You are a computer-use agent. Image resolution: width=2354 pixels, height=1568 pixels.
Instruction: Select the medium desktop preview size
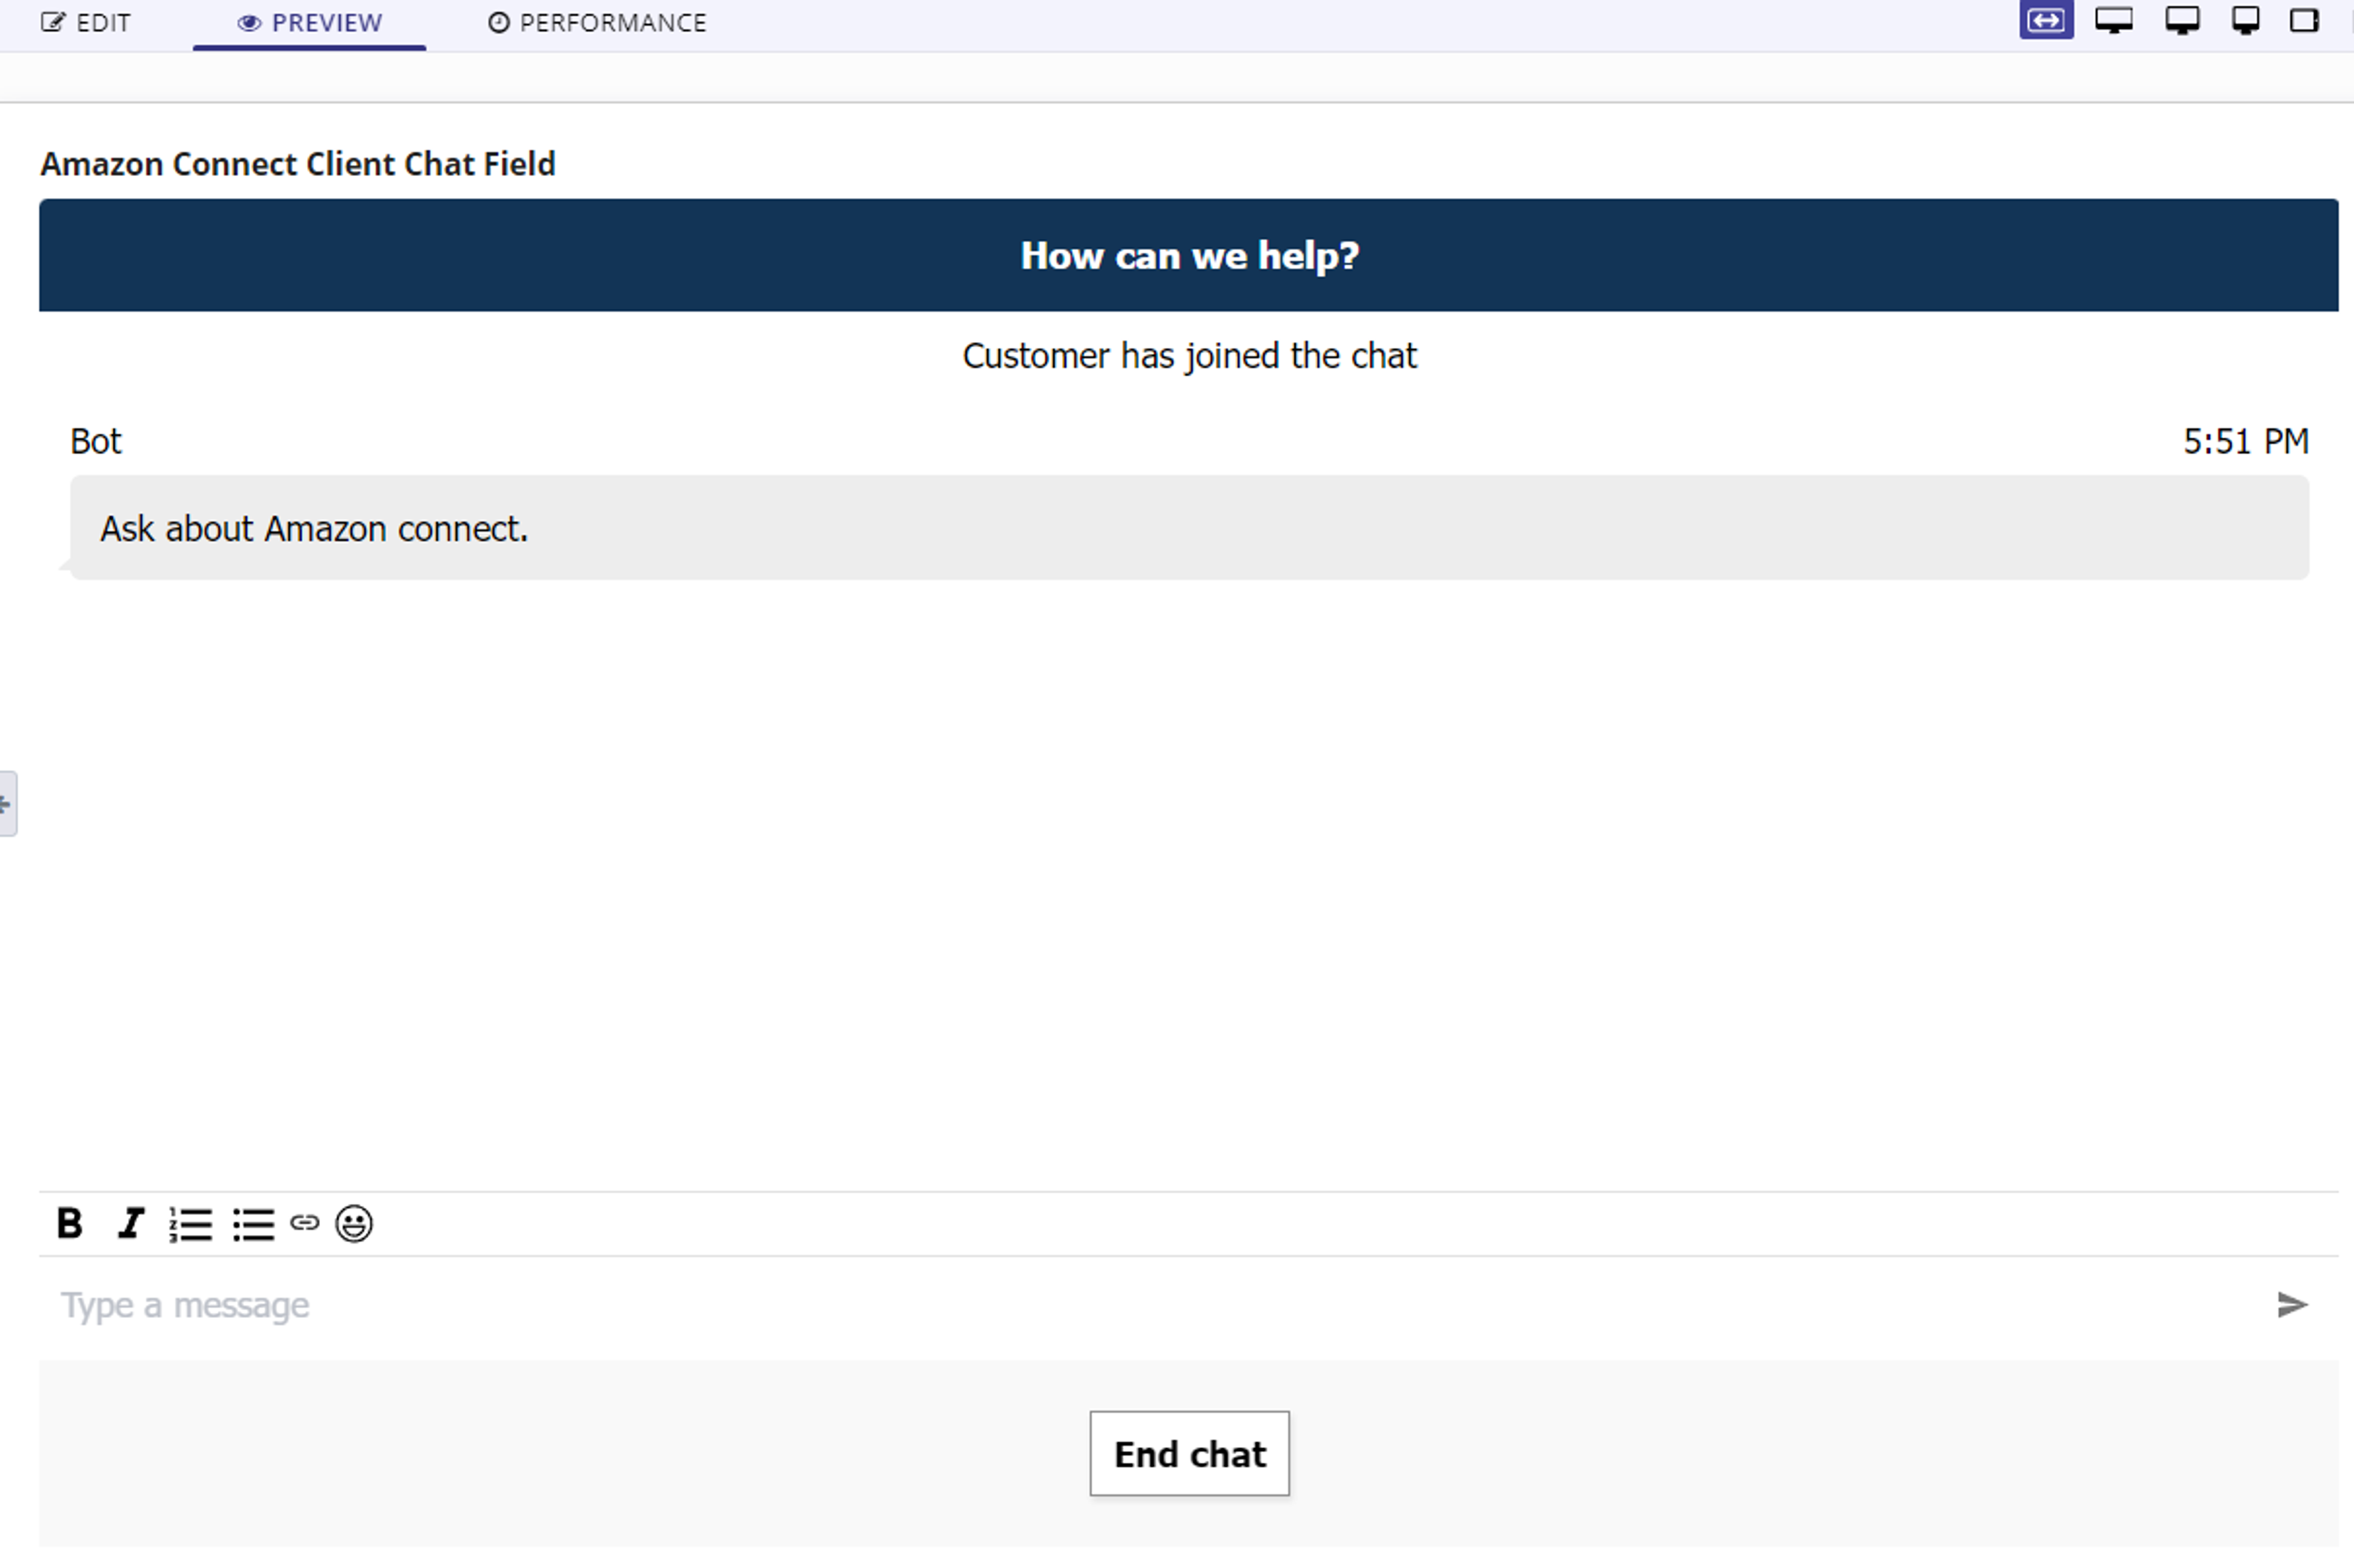(x=2182, y=20)
